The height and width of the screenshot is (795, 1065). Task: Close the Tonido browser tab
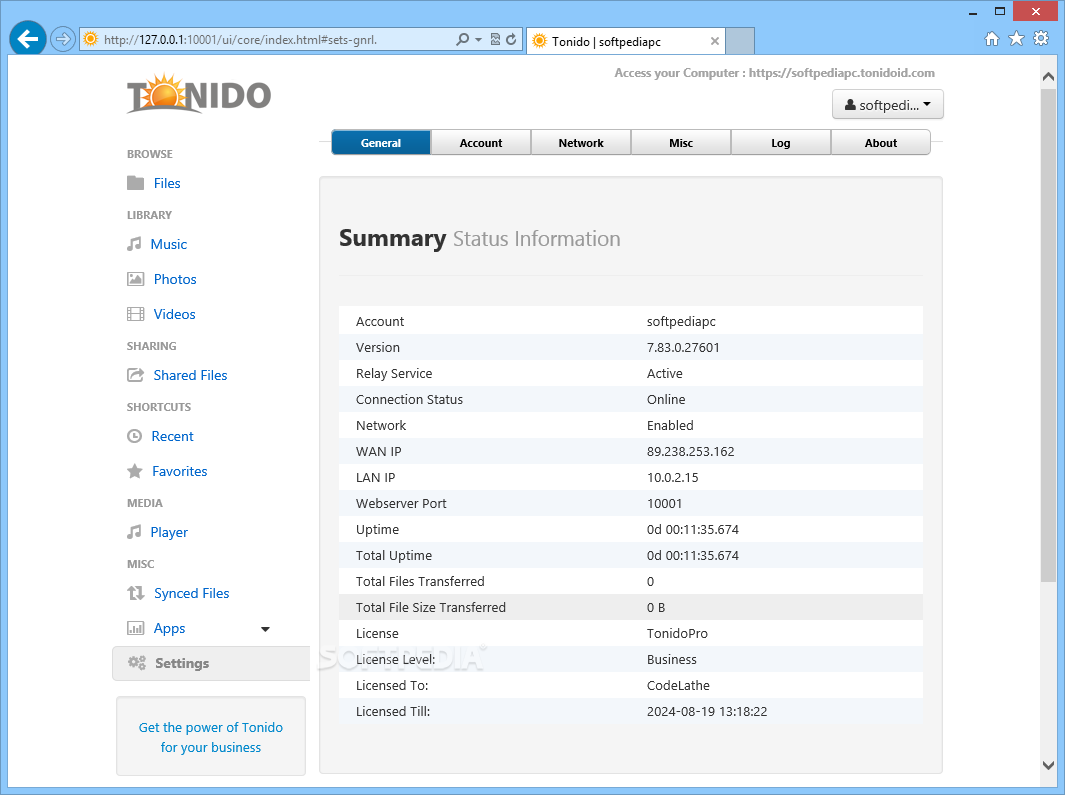pyautogui.click(x=715, y=41)
